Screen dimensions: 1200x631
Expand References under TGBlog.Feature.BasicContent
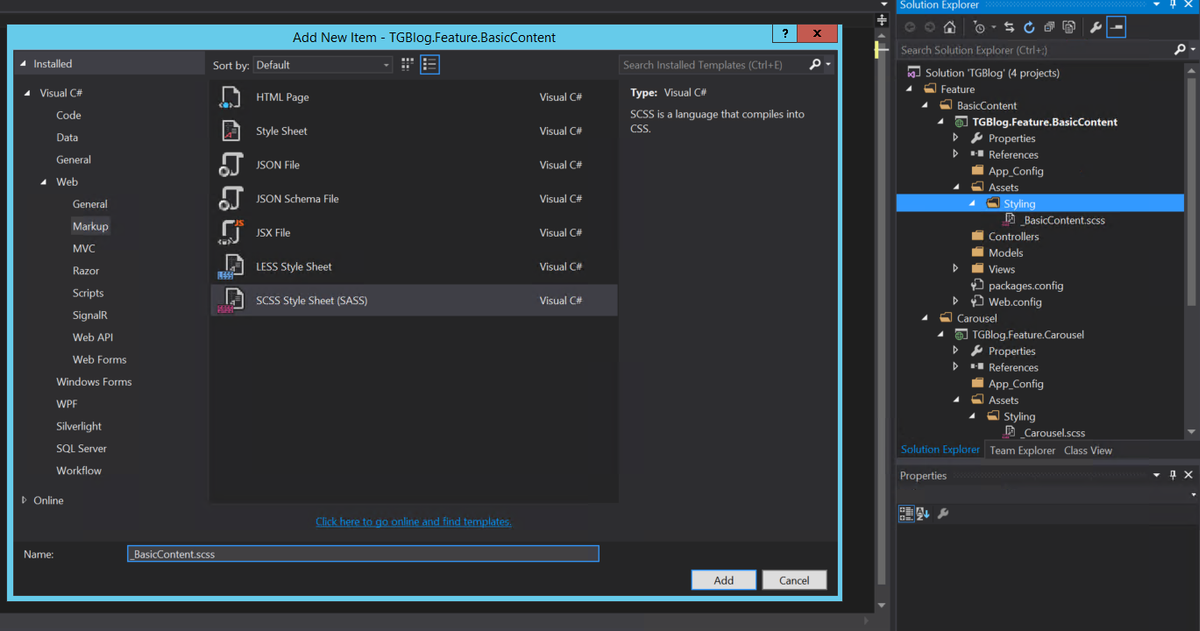pos(956,154)
